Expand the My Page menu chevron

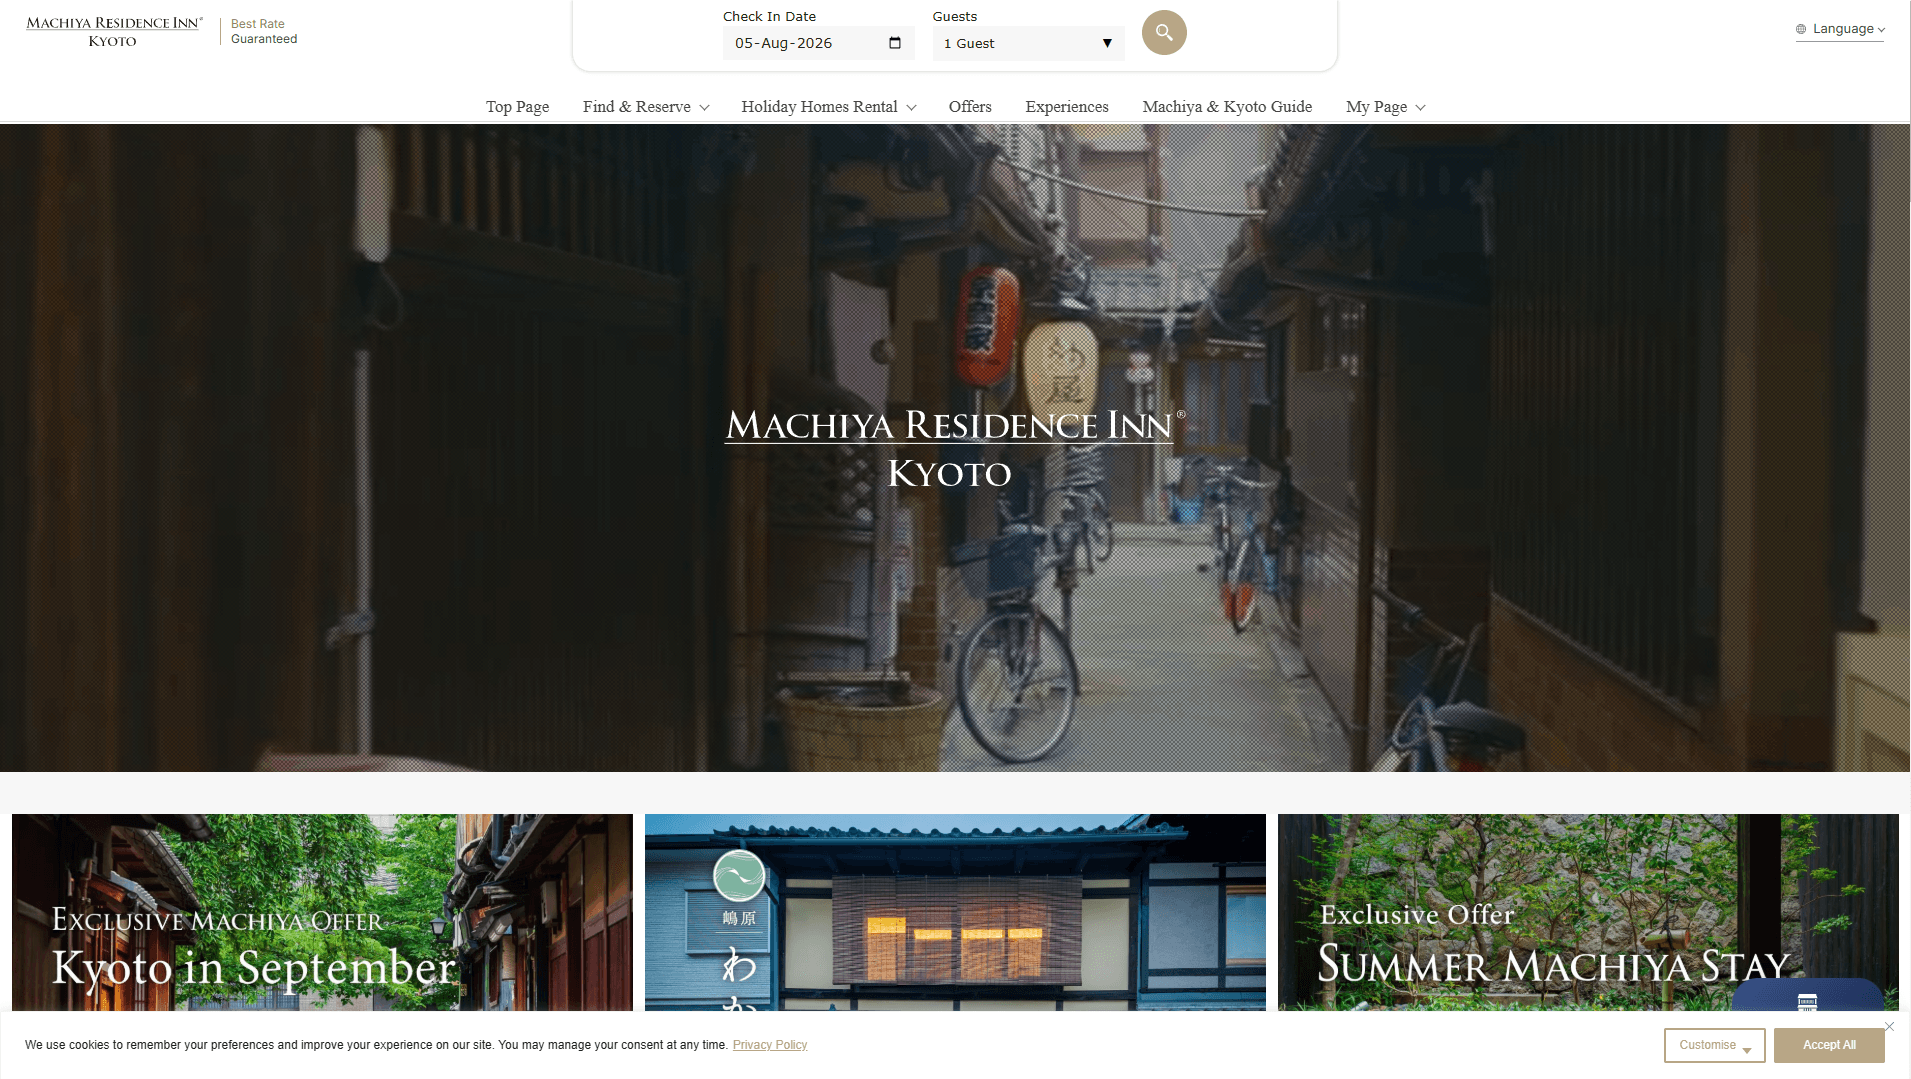click(1420, 108)
